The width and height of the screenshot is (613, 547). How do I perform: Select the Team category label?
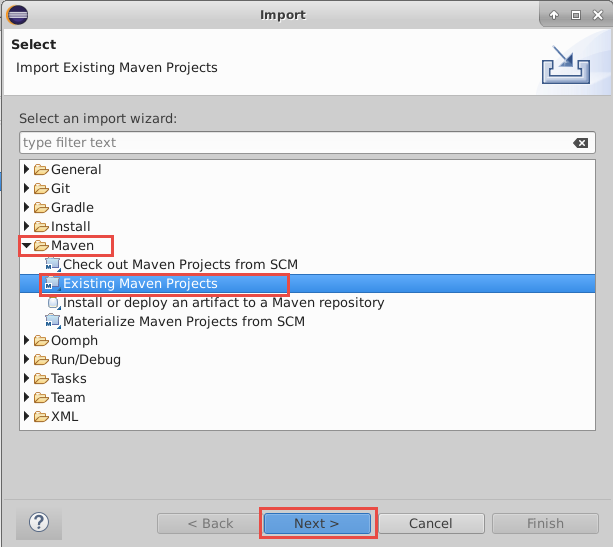point(68,398)
